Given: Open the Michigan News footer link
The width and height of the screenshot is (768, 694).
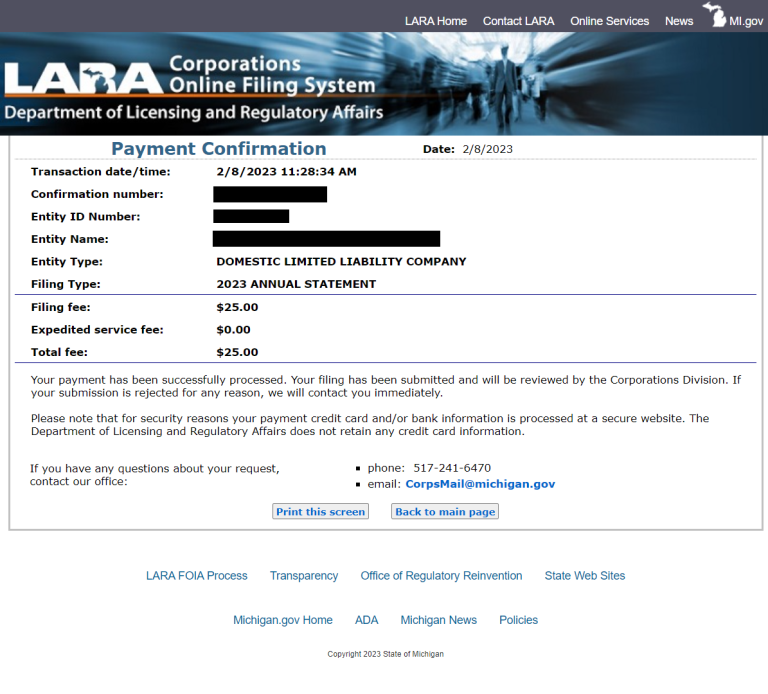Looking at the screenshot, I should [438, 620].
